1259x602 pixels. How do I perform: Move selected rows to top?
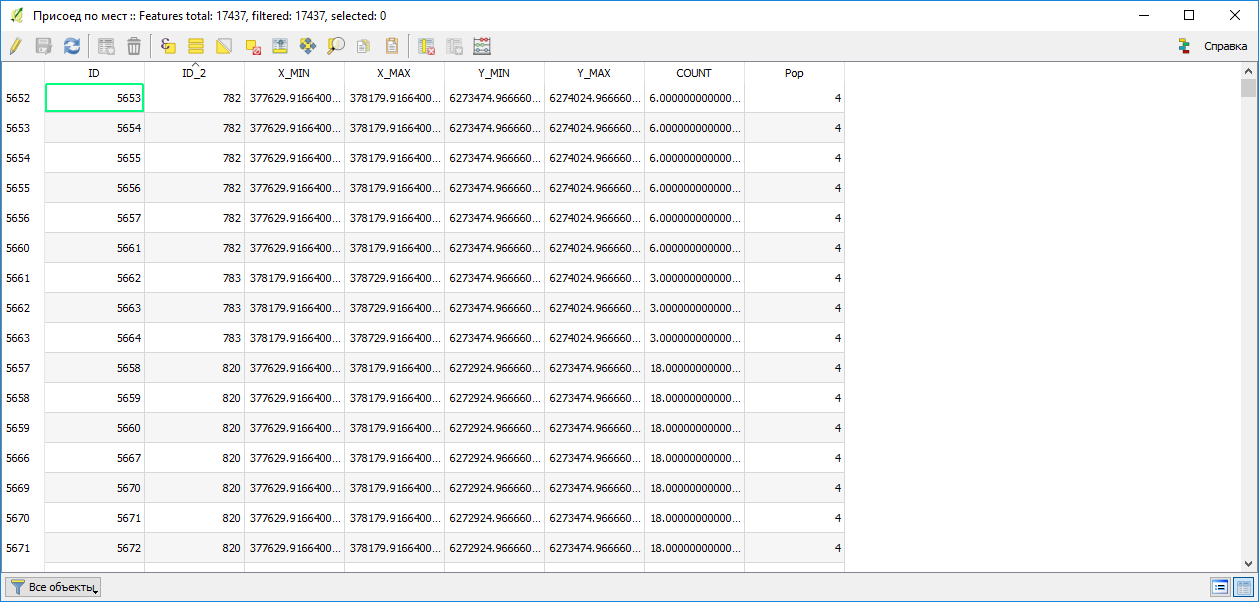pyautogui.click(x=280, y=46)
